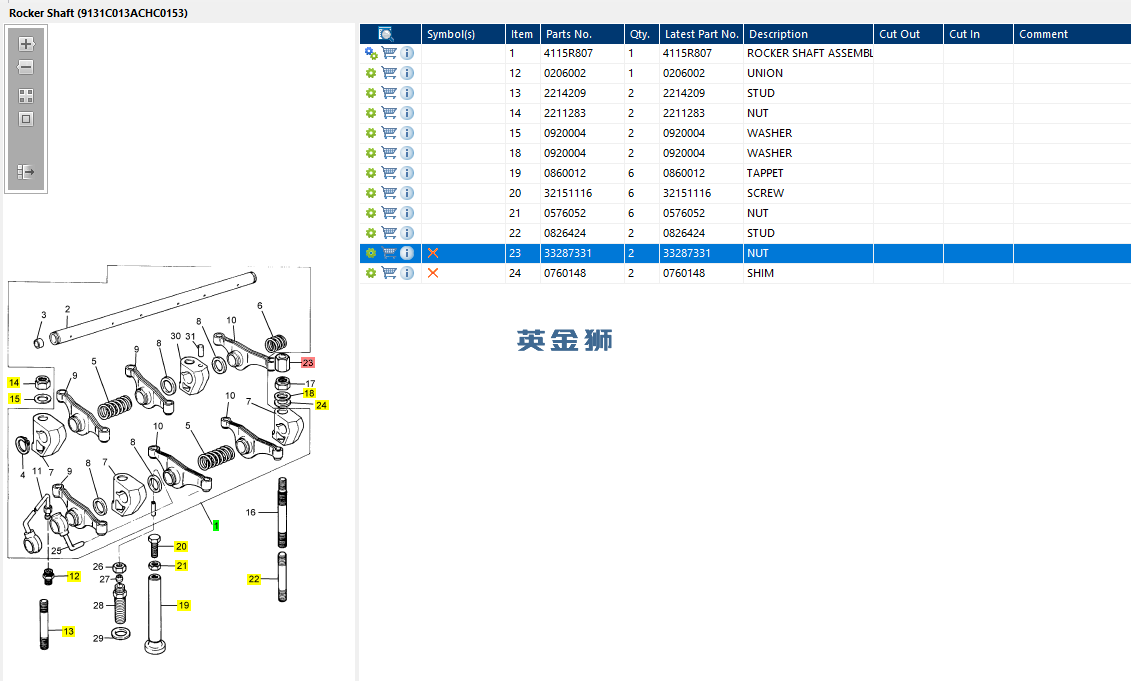Select callout 23 in the diagram
Screen dimensions: 1131x681
click(x=308, y=363)
